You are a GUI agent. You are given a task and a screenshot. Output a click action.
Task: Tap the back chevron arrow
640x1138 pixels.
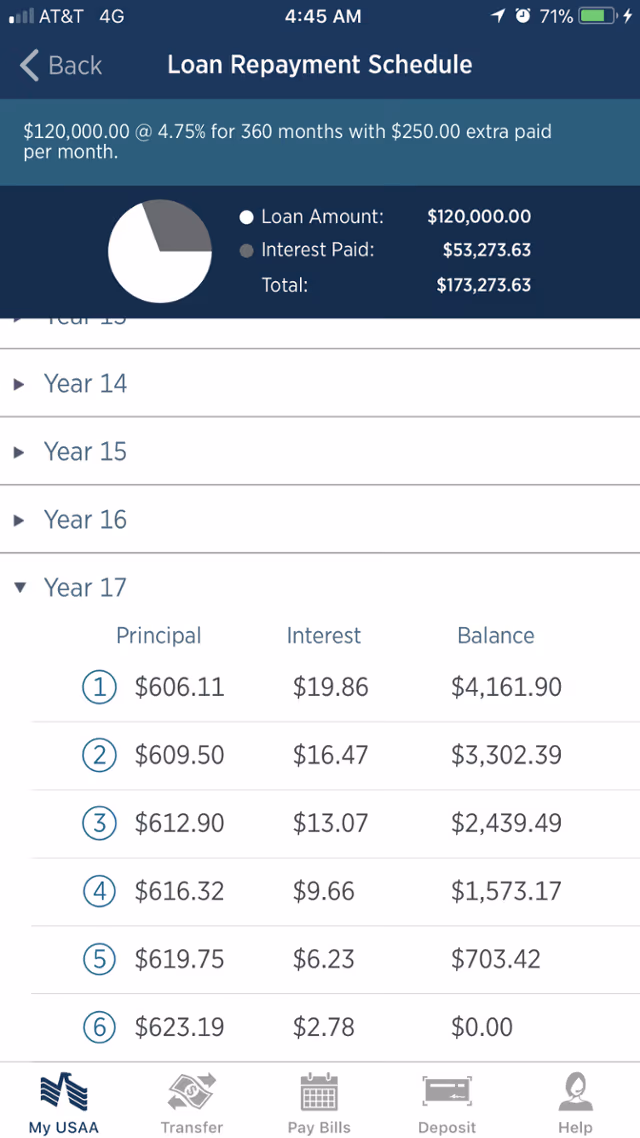[x=29, y=65]
